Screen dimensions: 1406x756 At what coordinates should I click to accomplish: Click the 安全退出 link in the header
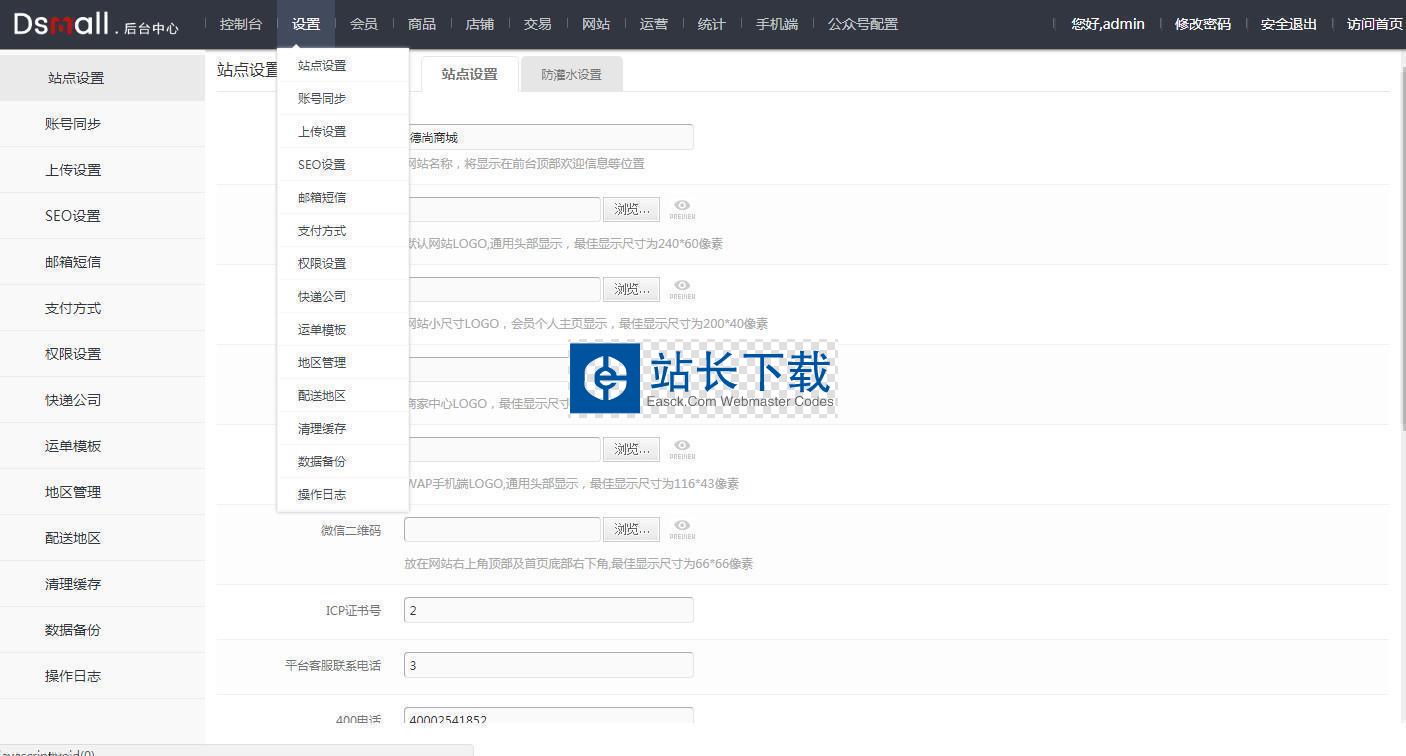(x=1288, y=24)
